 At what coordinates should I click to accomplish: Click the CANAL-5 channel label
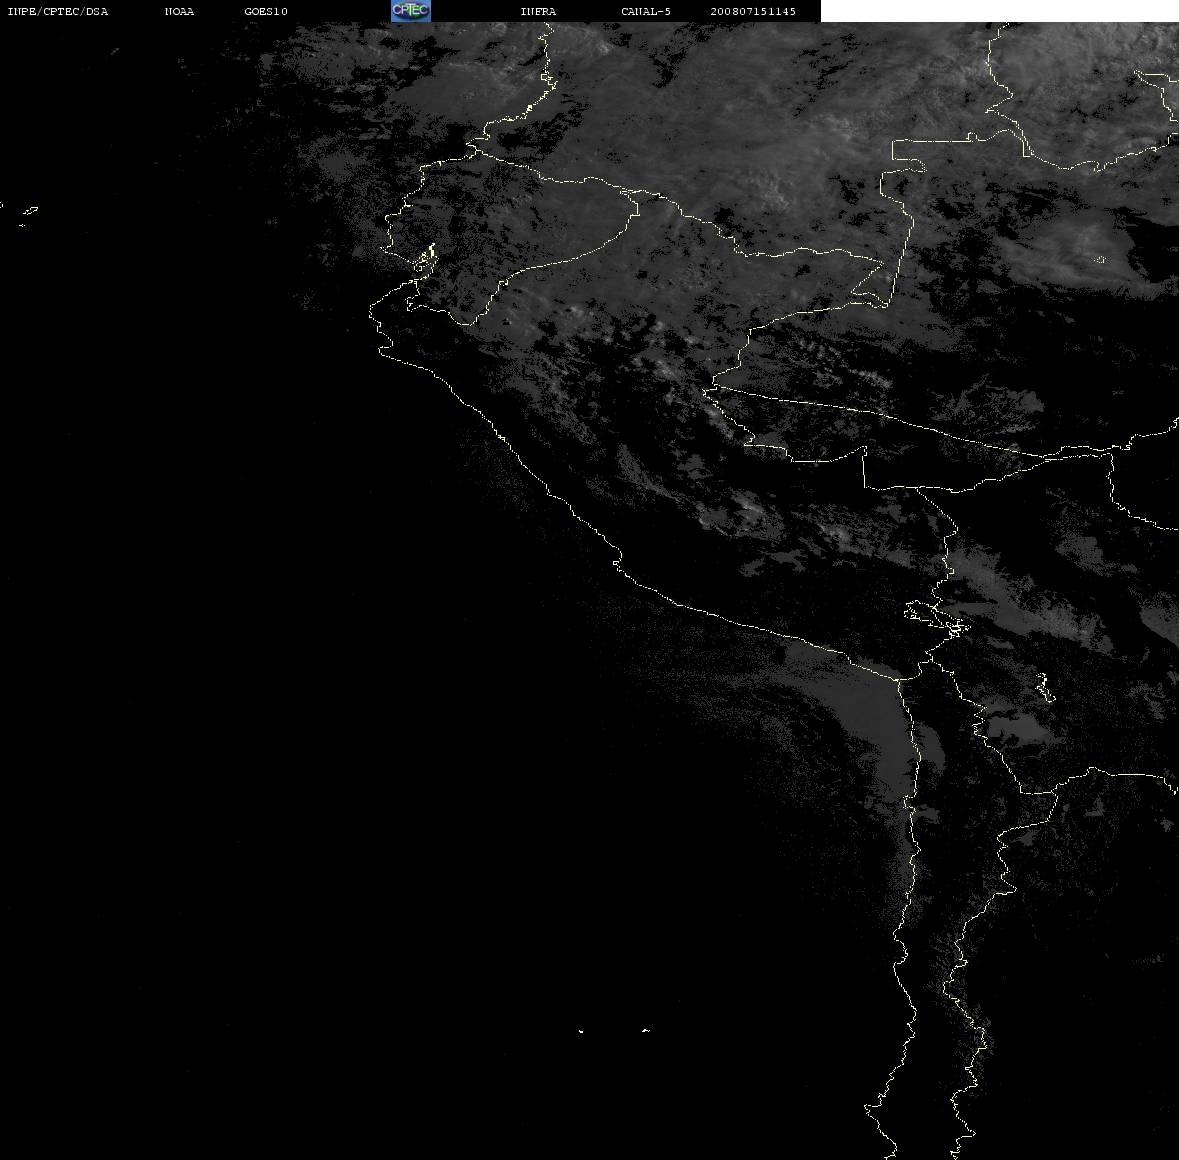646,11
